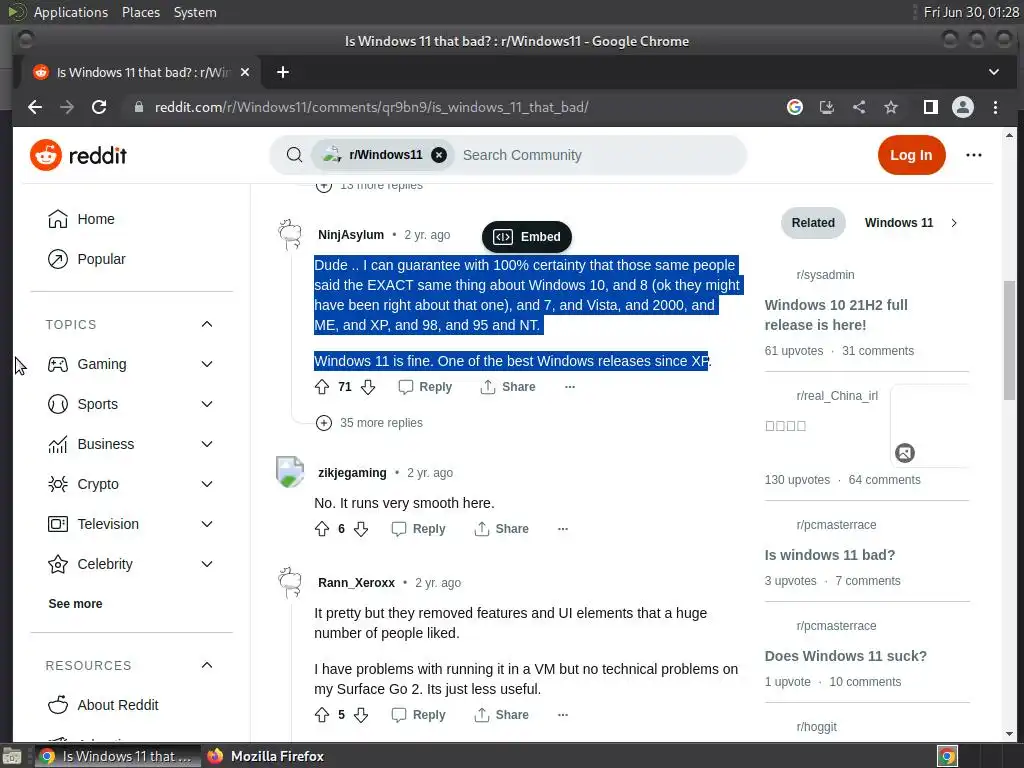Open the About Reddit link
Screen dimensions: 1024x768
point(118,705)
